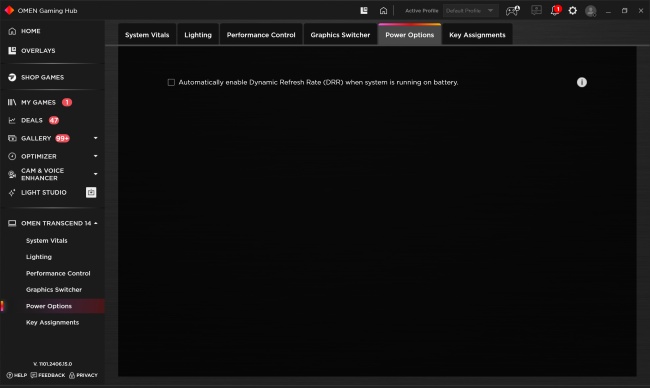Select the Power Options tab
Screen dimensions: 650x388
[x=410, y=35]
